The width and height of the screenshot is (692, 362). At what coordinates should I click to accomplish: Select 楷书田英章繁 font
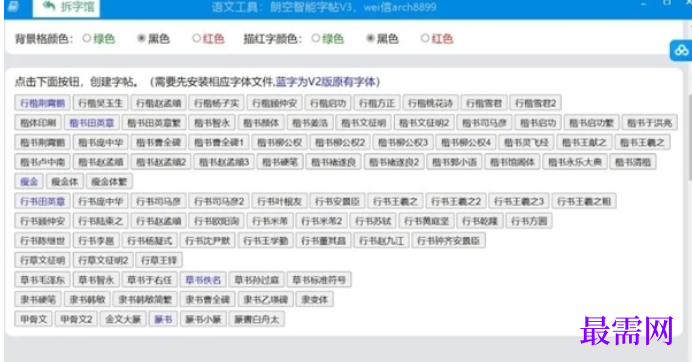154,123
